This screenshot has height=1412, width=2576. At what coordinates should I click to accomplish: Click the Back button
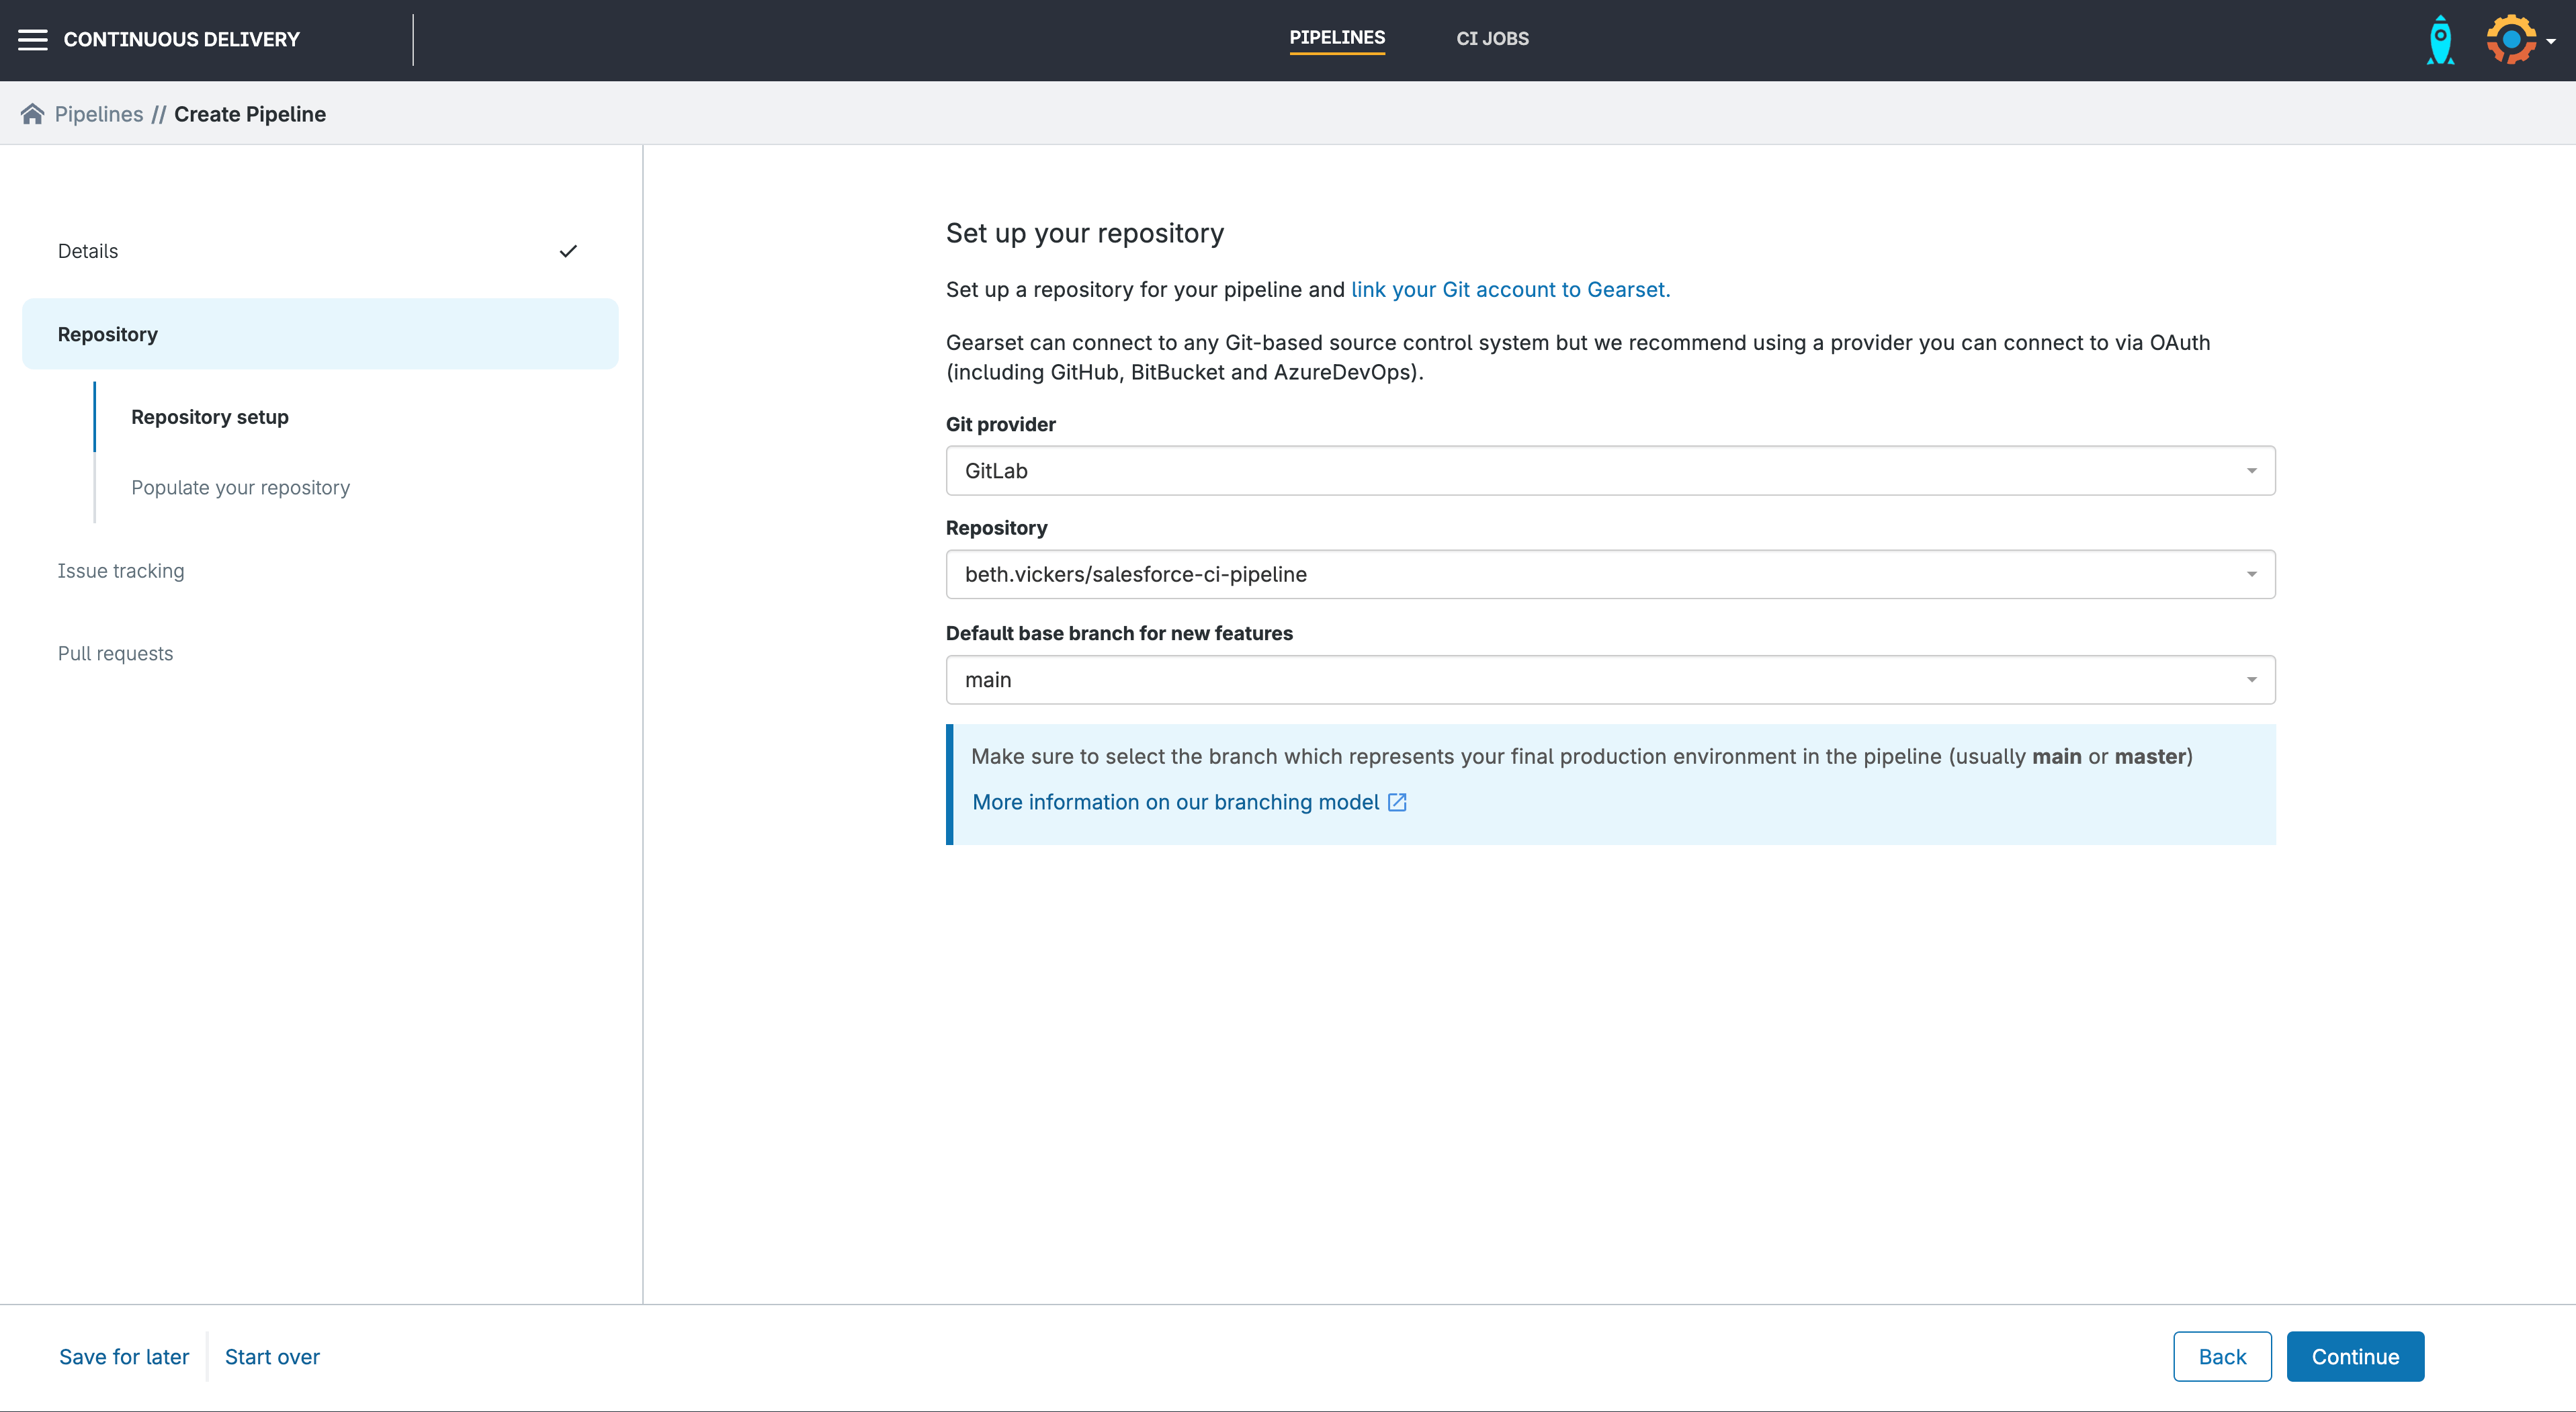point(2222,1356)
